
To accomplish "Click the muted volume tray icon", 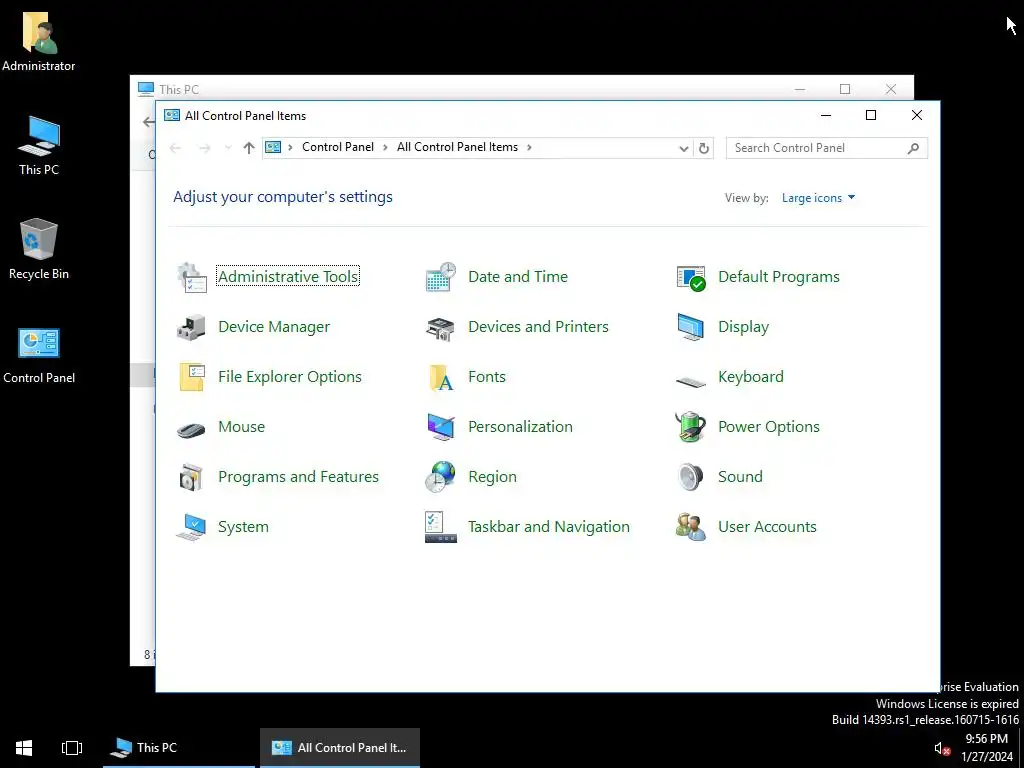I will pos(942,748).
